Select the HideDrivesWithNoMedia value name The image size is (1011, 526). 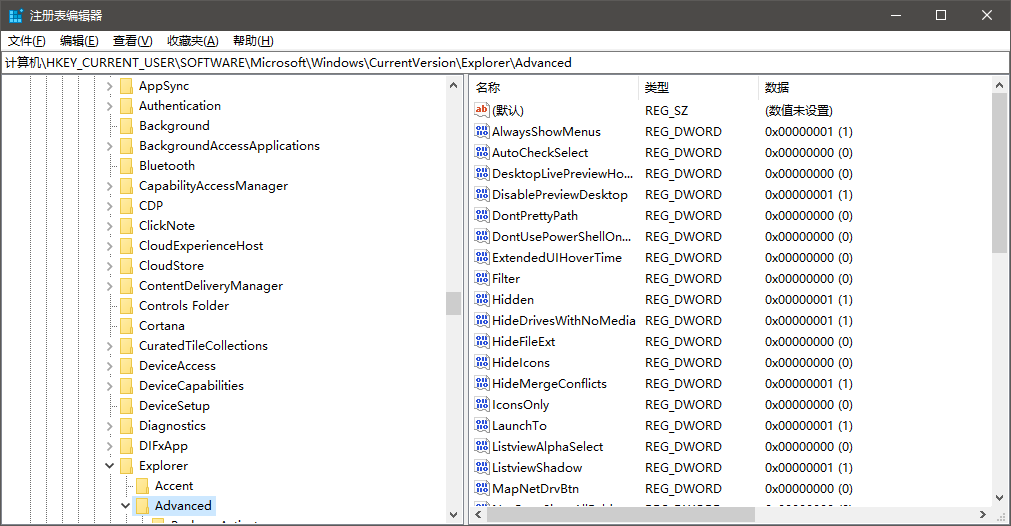[564, 320]
